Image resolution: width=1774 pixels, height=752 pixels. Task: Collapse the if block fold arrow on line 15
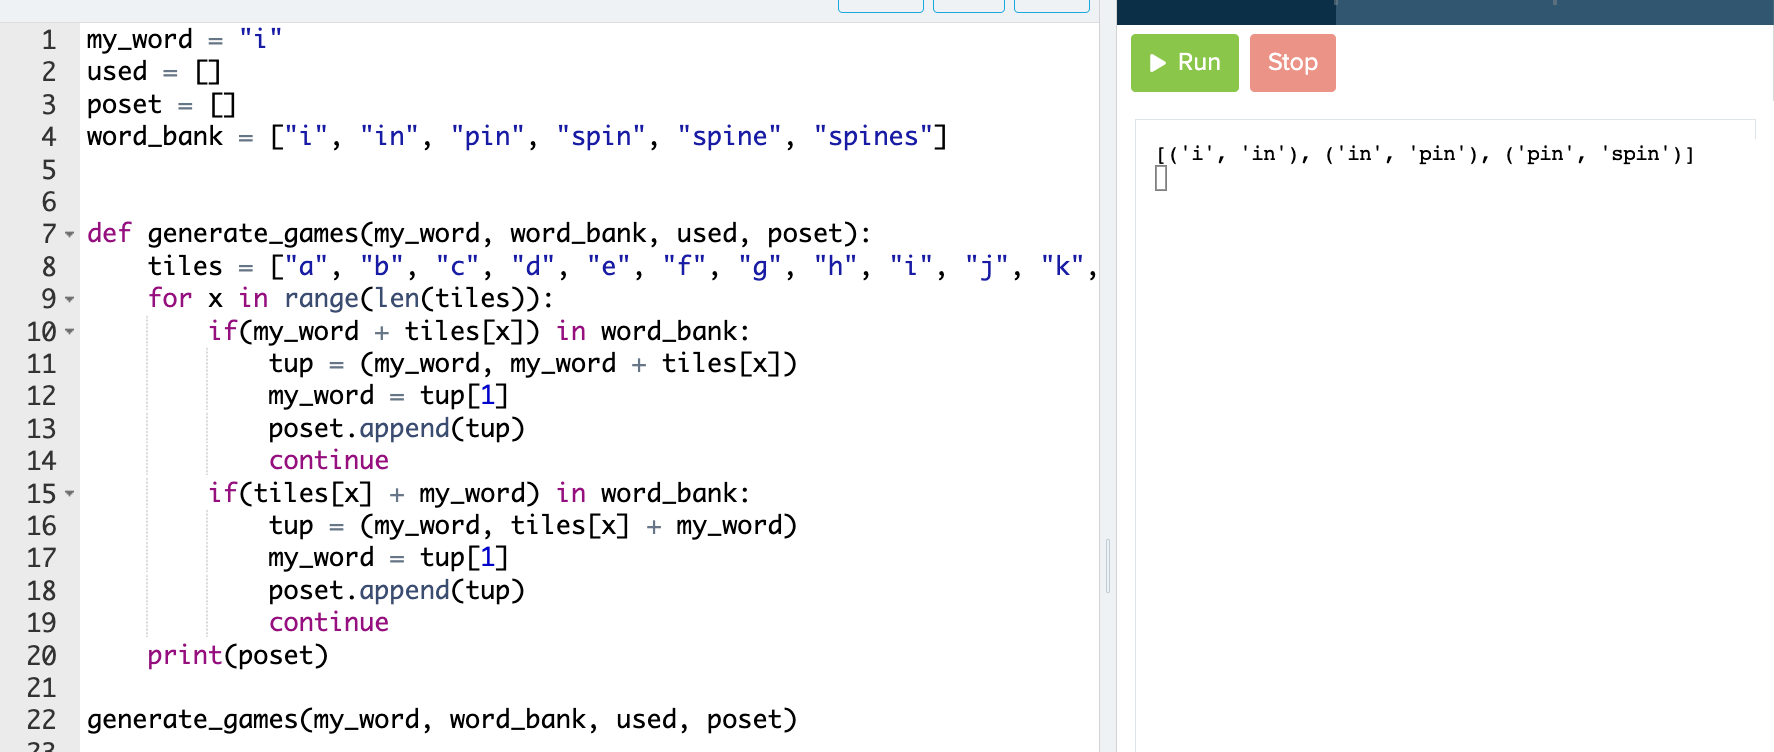(x=70, y=493)
